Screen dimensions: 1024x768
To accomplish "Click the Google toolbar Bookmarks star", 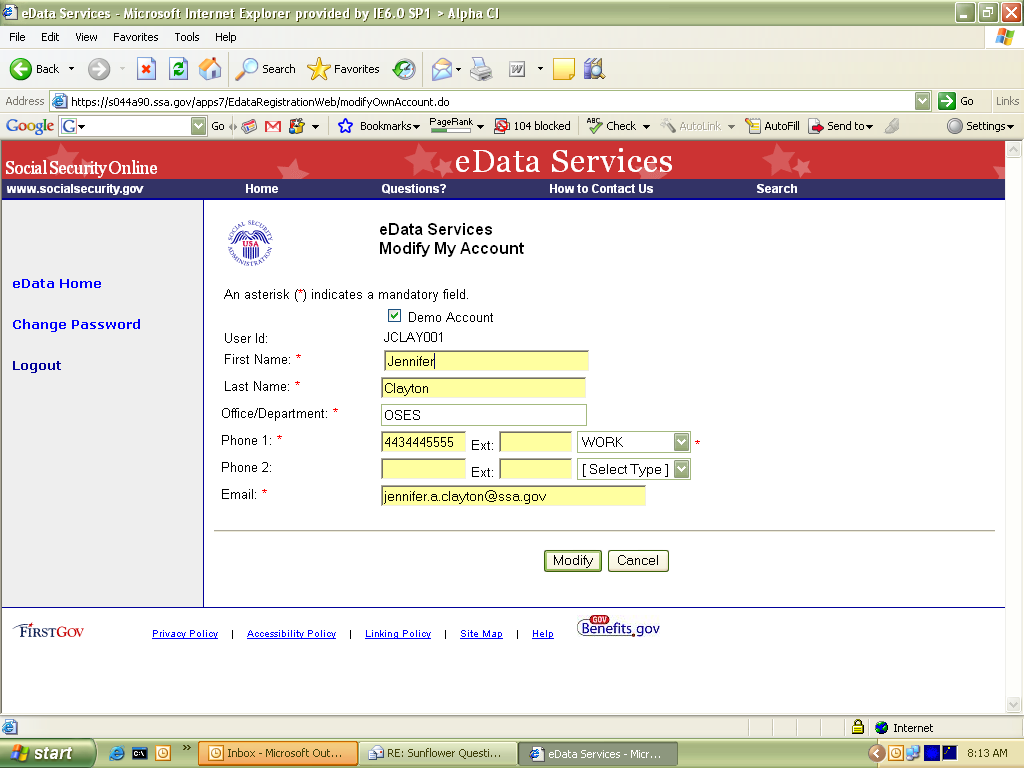I will click(x=346, y=126).
